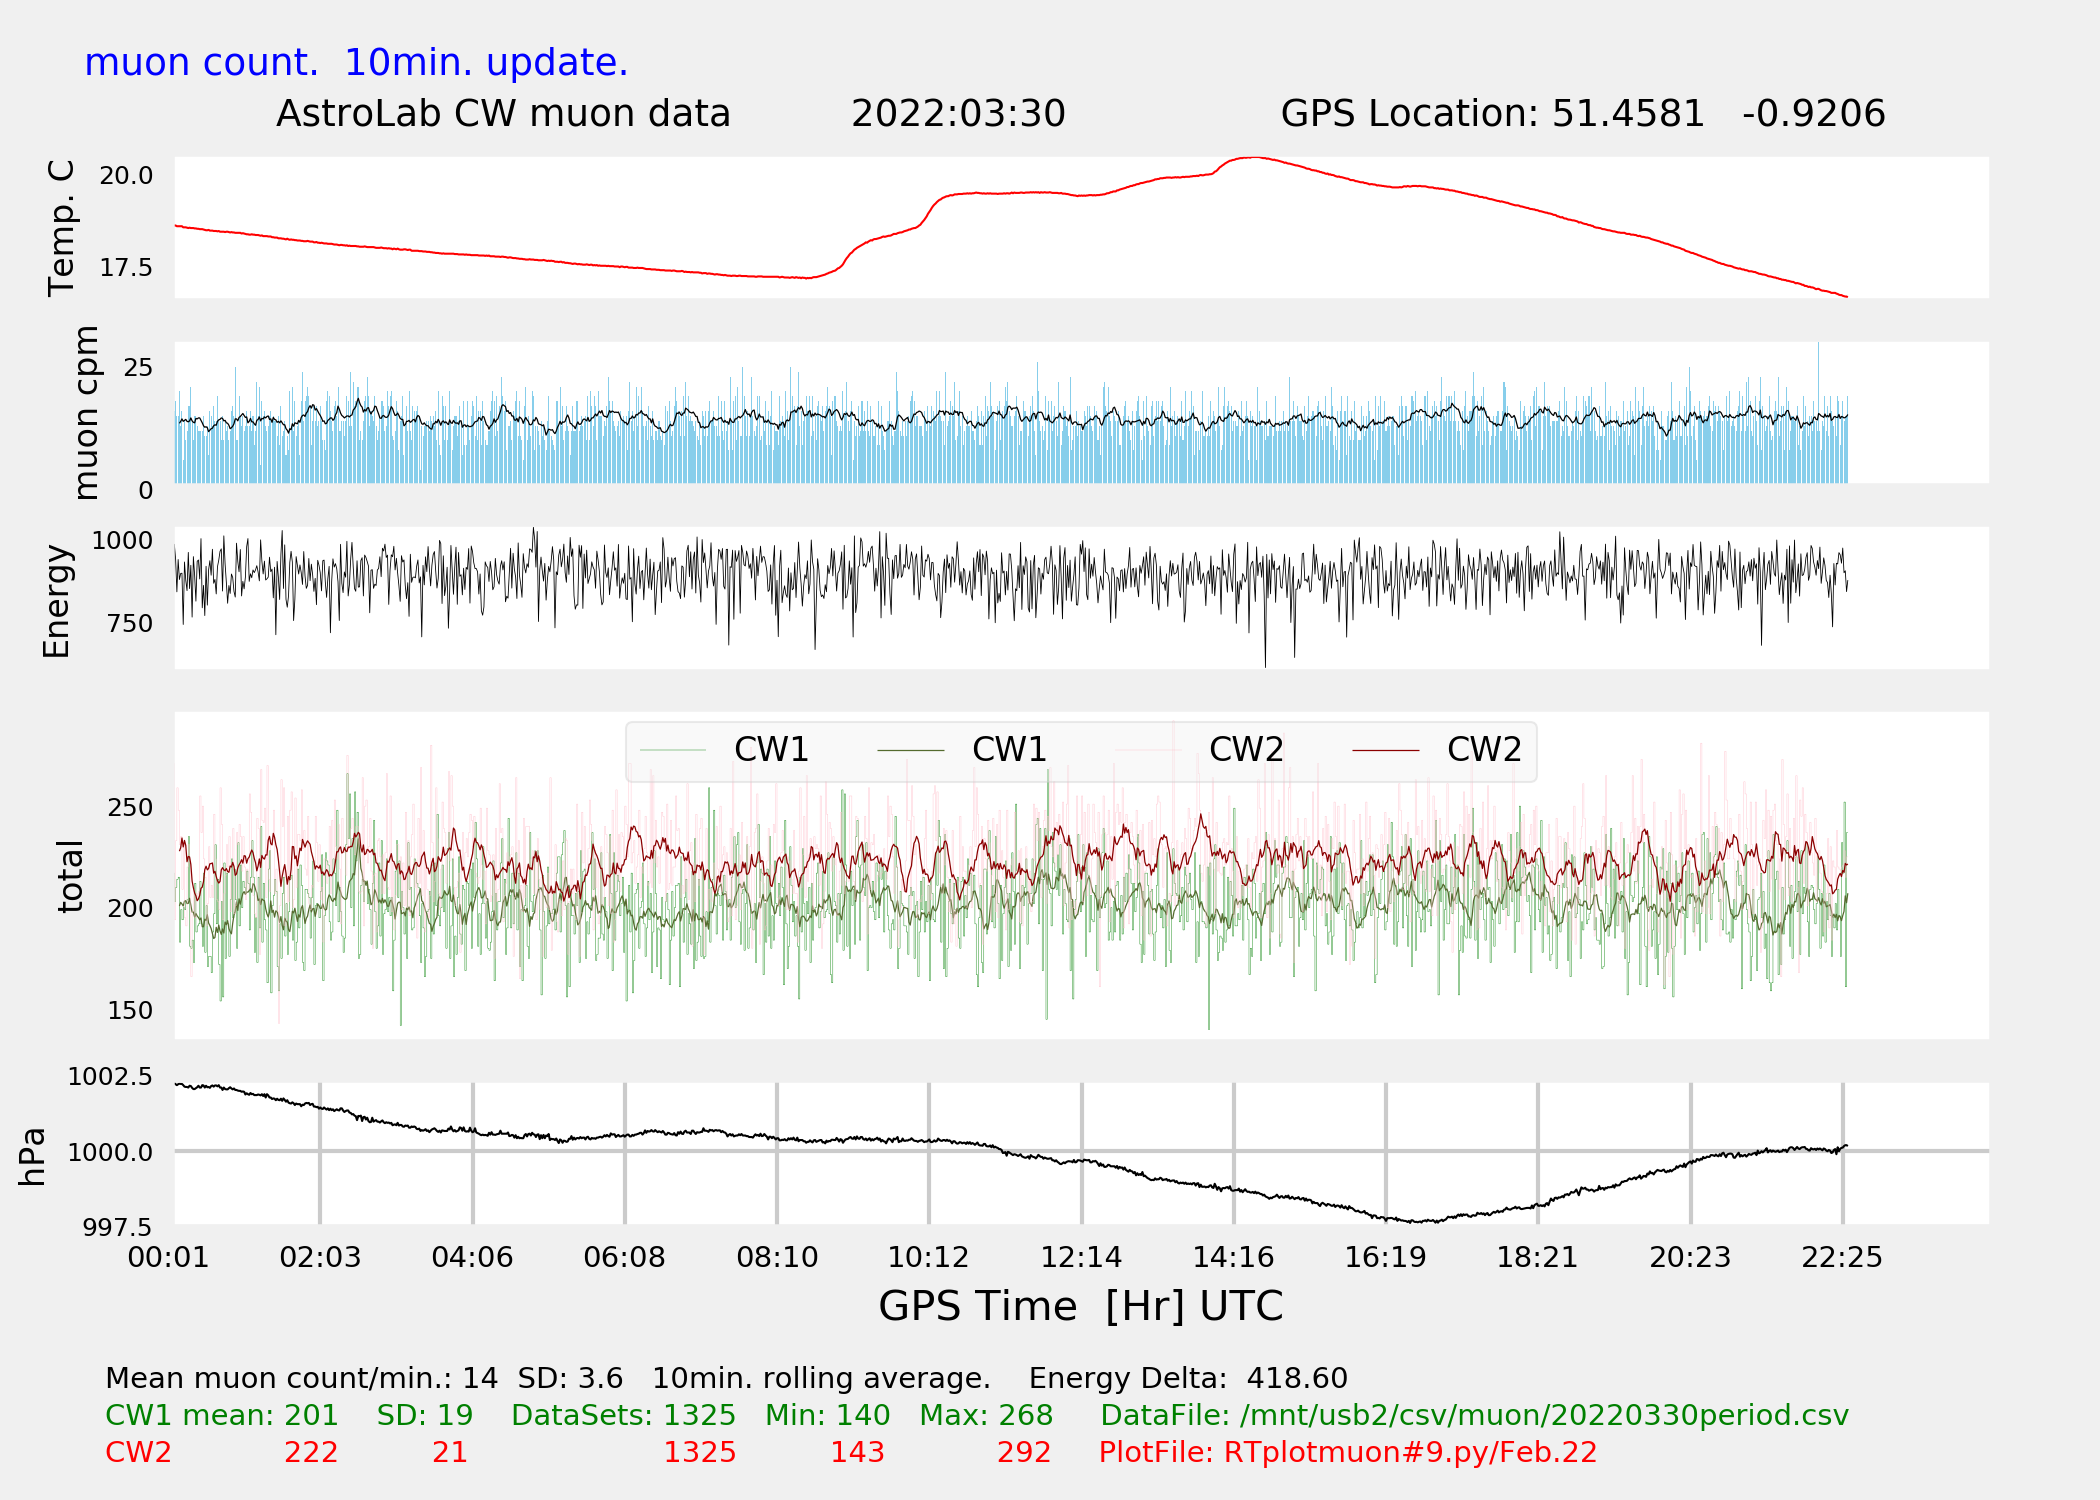Click the 'Temp. C' axis label
The width and height of the screenshot is (2100, 1500).
click(62, 228)
